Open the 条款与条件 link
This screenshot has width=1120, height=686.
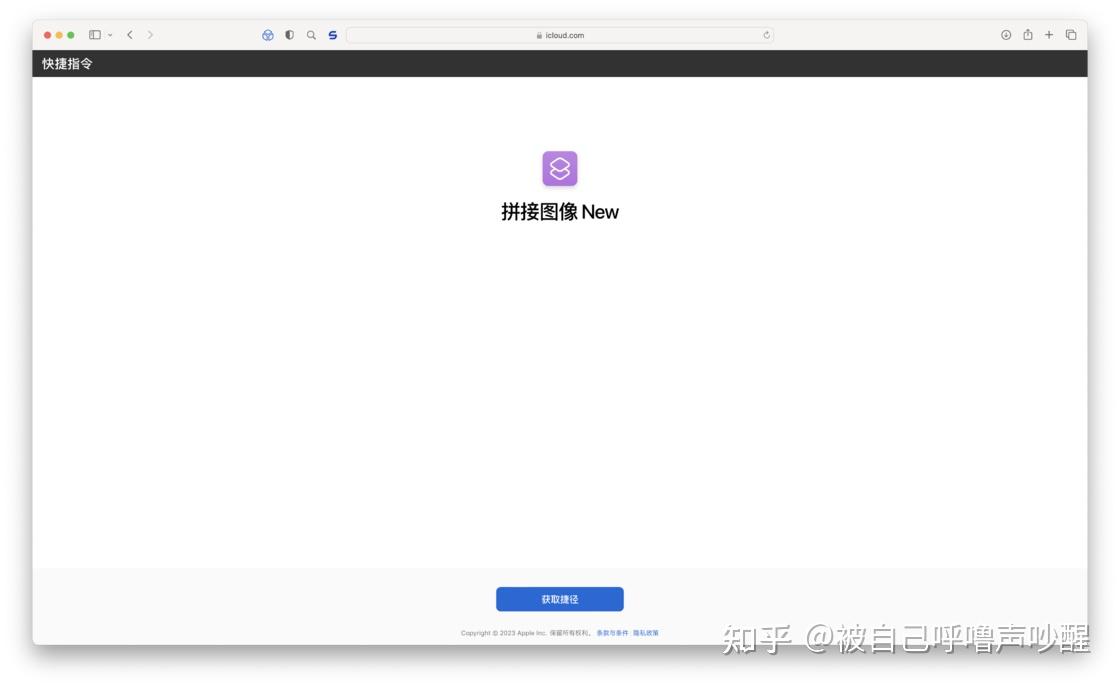pos(612,633)
